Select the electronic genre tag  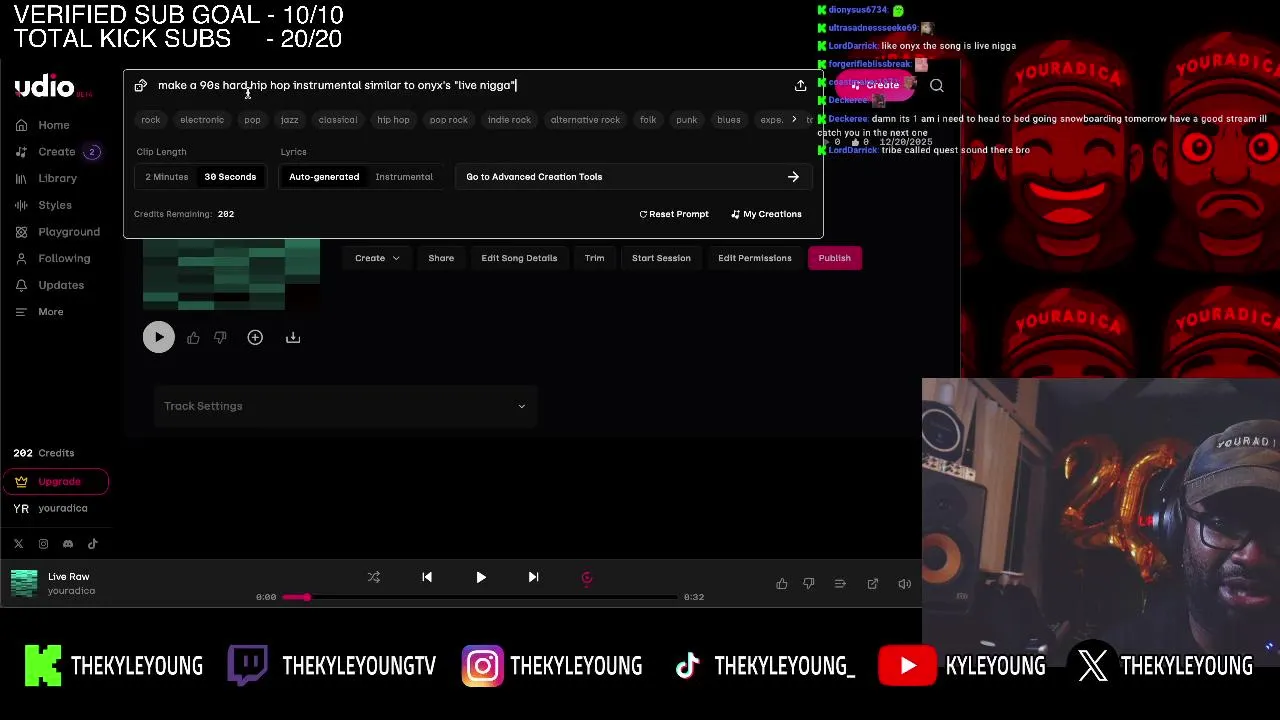pos(202,120)
